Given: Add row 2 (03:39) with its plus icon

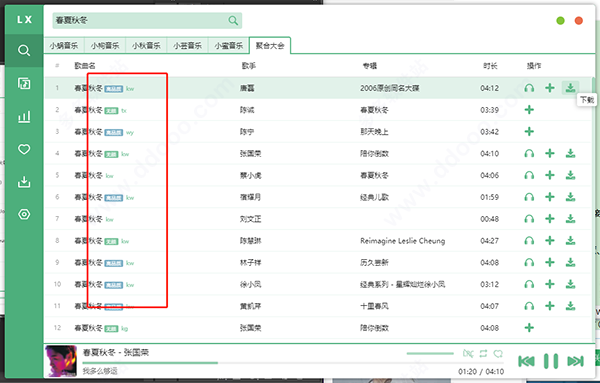Looking at the screenshot, I should pyautogui.click(x=529, y=110).
